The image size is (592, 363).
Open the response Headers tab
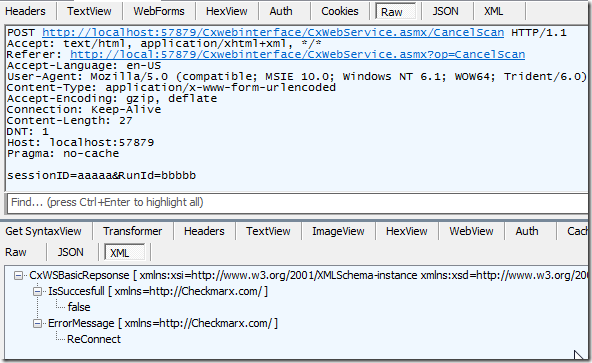tap(204, 231)
